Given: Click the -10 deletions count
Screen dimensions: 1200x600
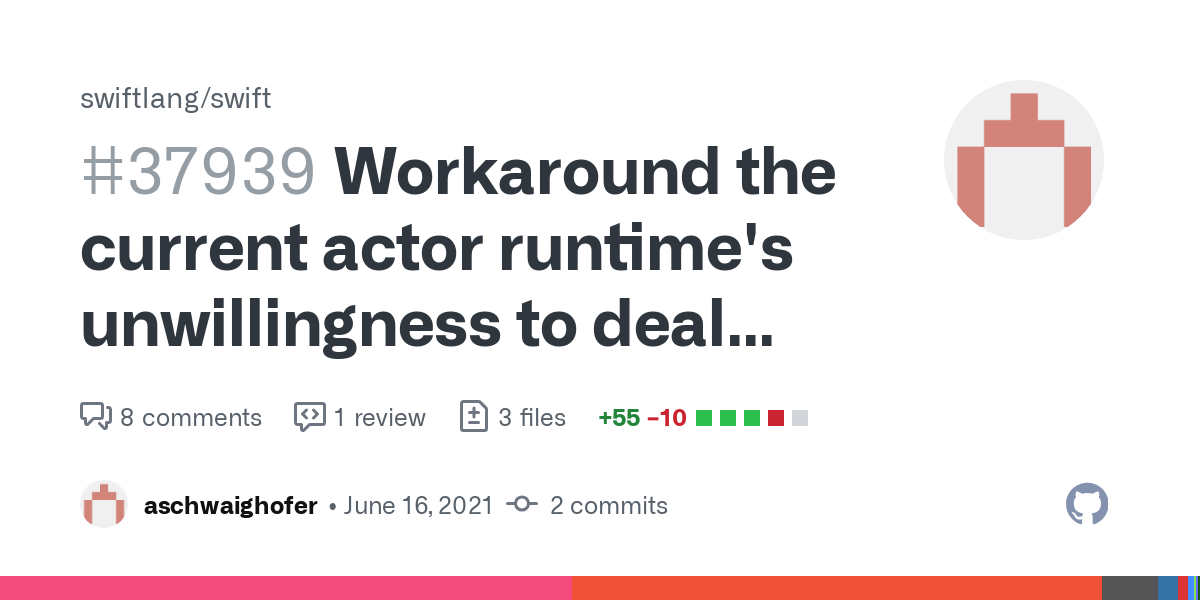Looking at the screenshot, I should [666, 418].
